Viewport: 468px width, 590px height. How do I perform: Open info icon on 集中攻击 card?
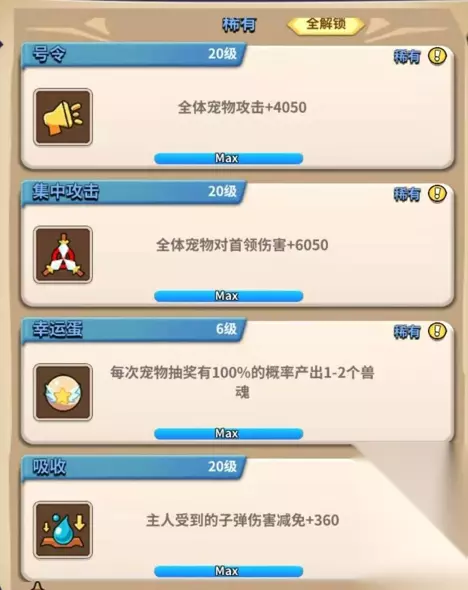(x=437, y=194)
